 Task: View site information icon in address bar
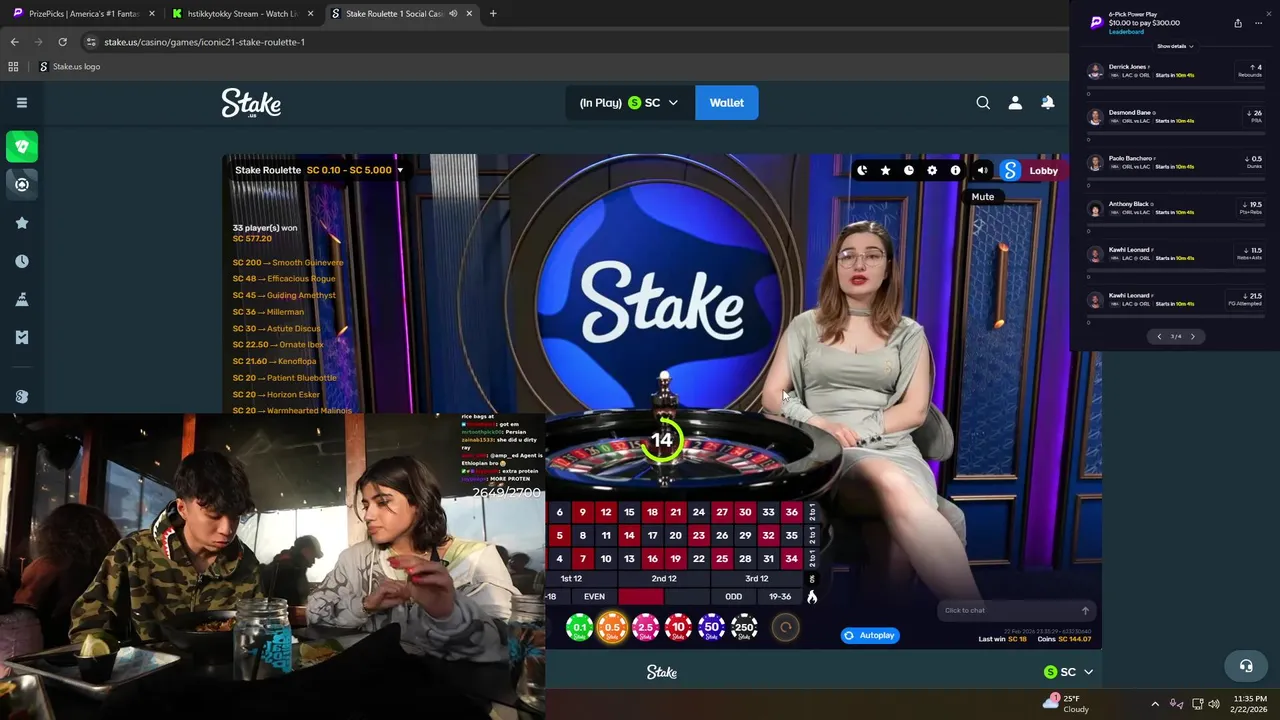[91, 42]
